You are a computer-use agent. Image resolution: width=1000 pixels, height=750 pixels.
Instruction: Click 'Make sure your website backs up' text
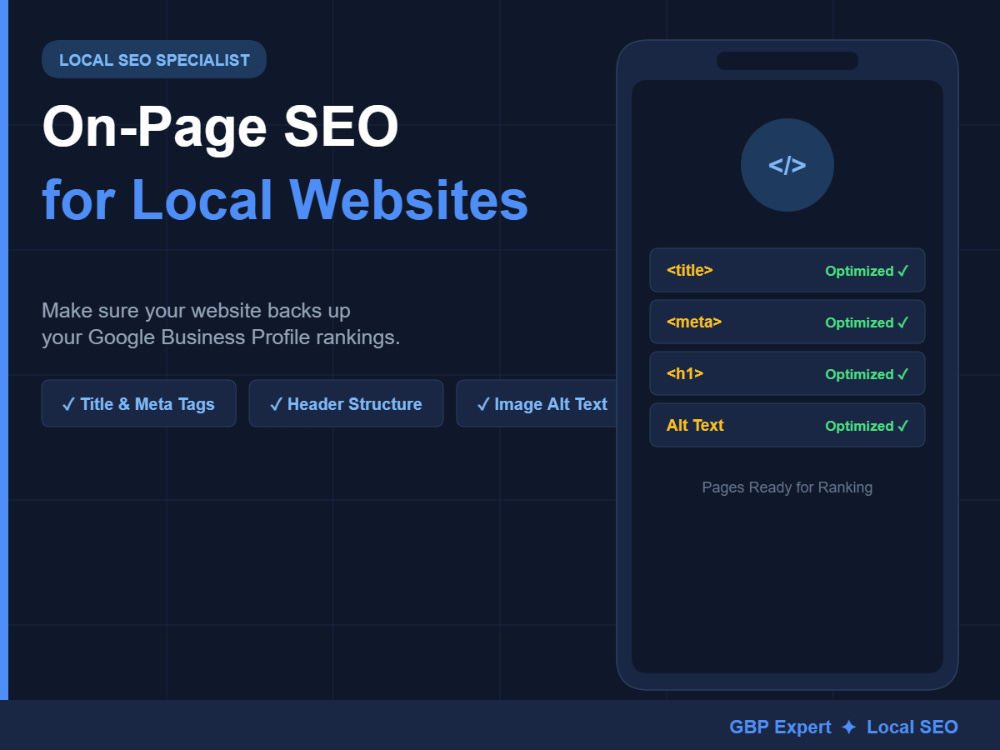tap(196, 311)
